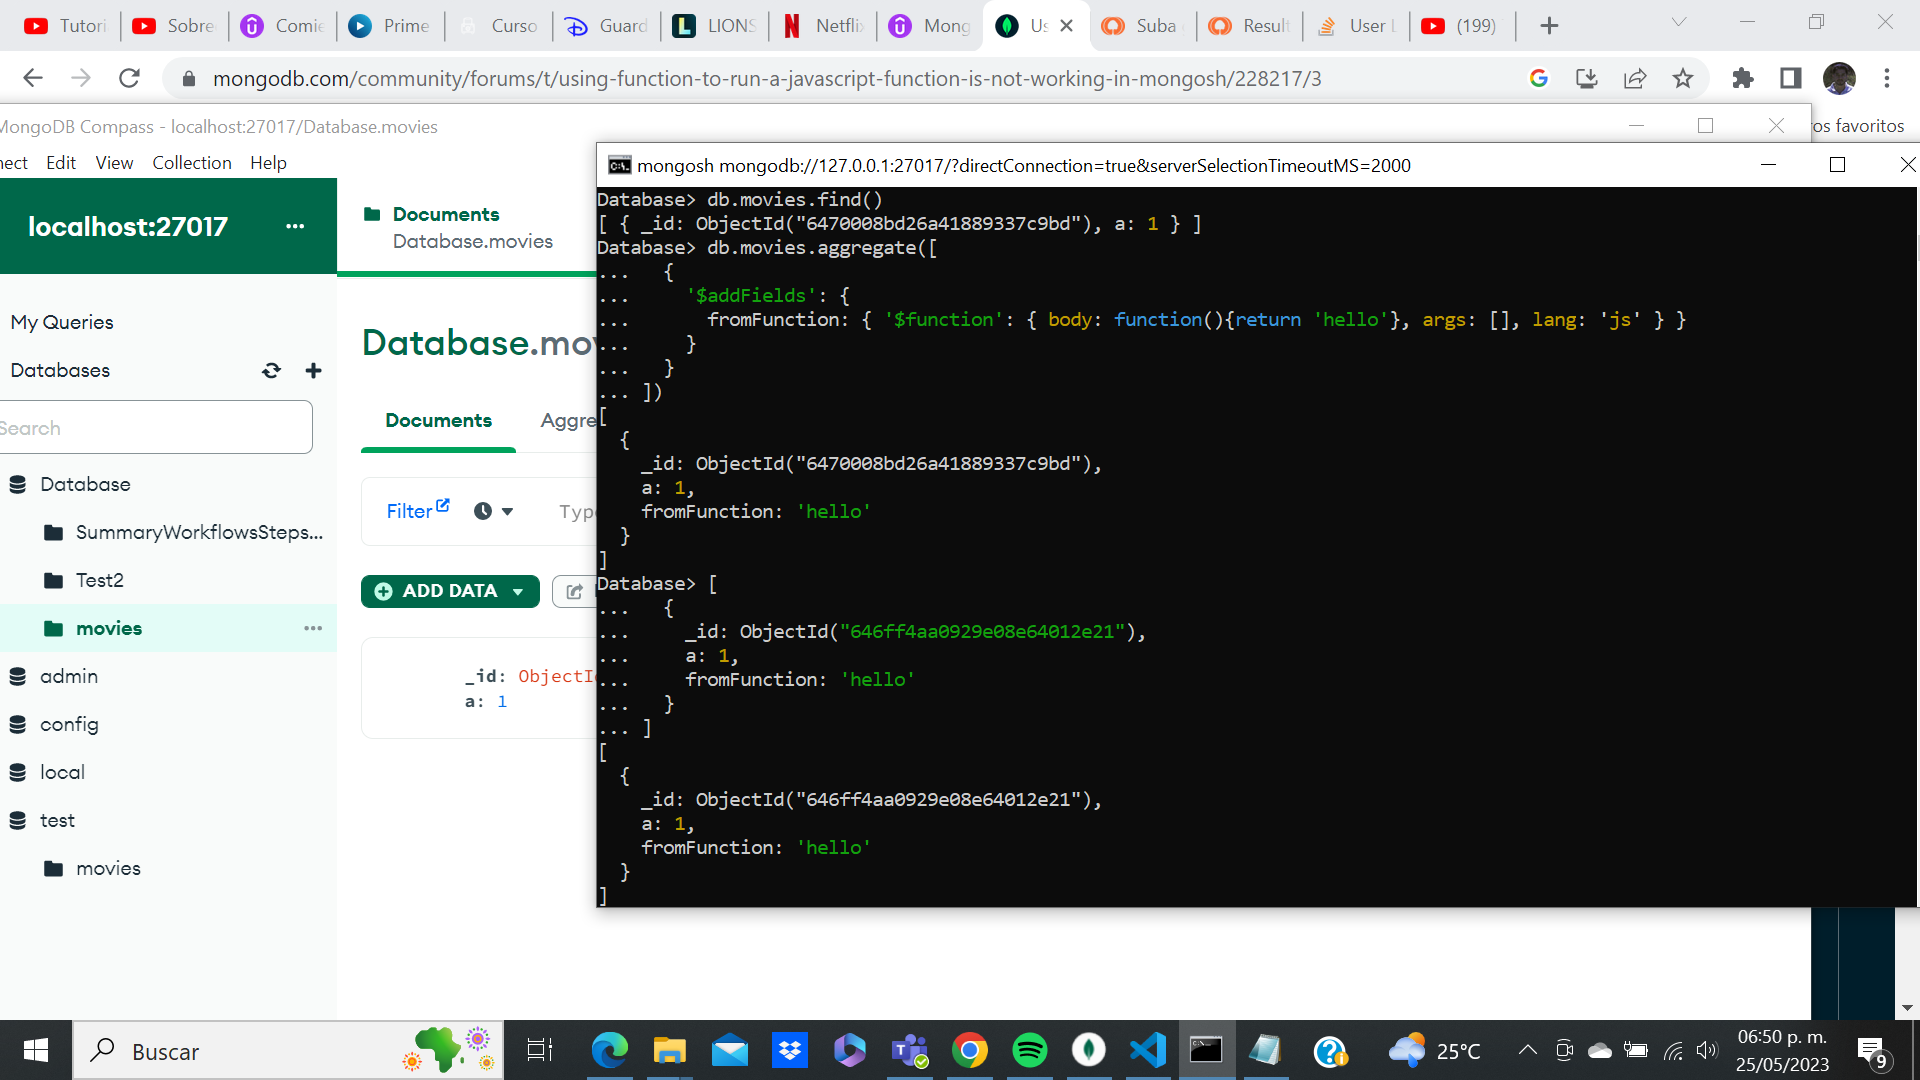Open movies collection ellipsis options
The image size is (1920, 1080).
[x=313, y=629]
